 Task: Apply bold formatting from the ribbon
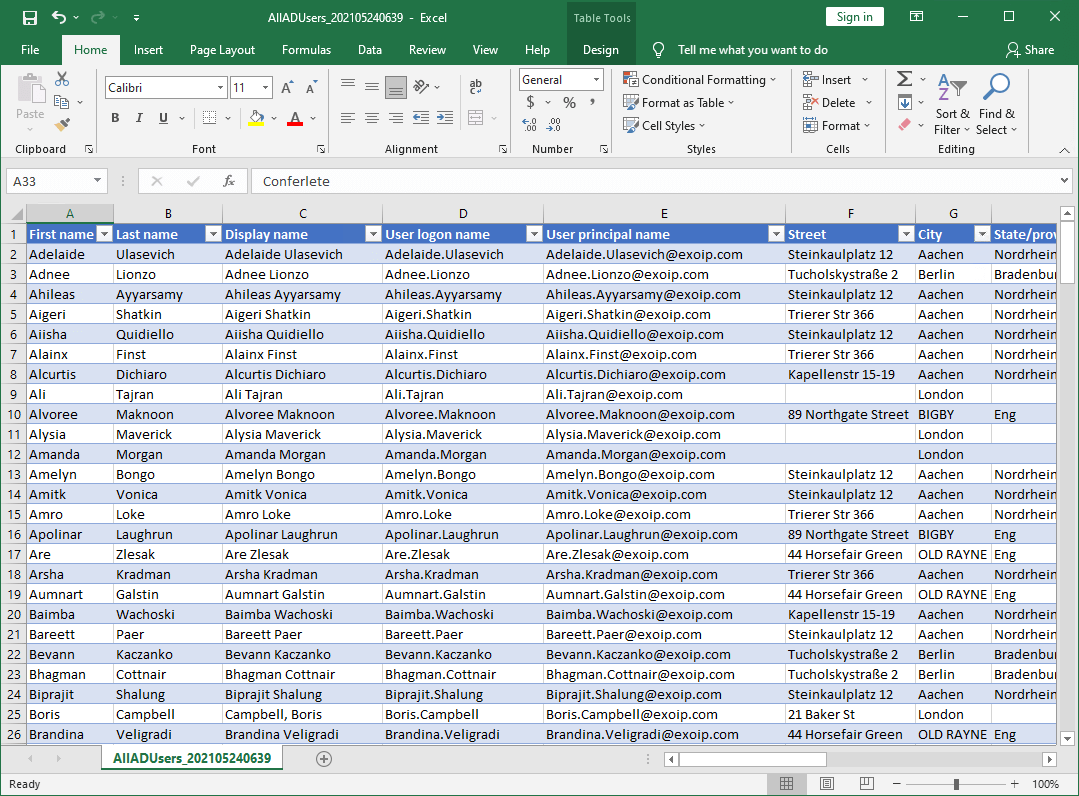114,118
